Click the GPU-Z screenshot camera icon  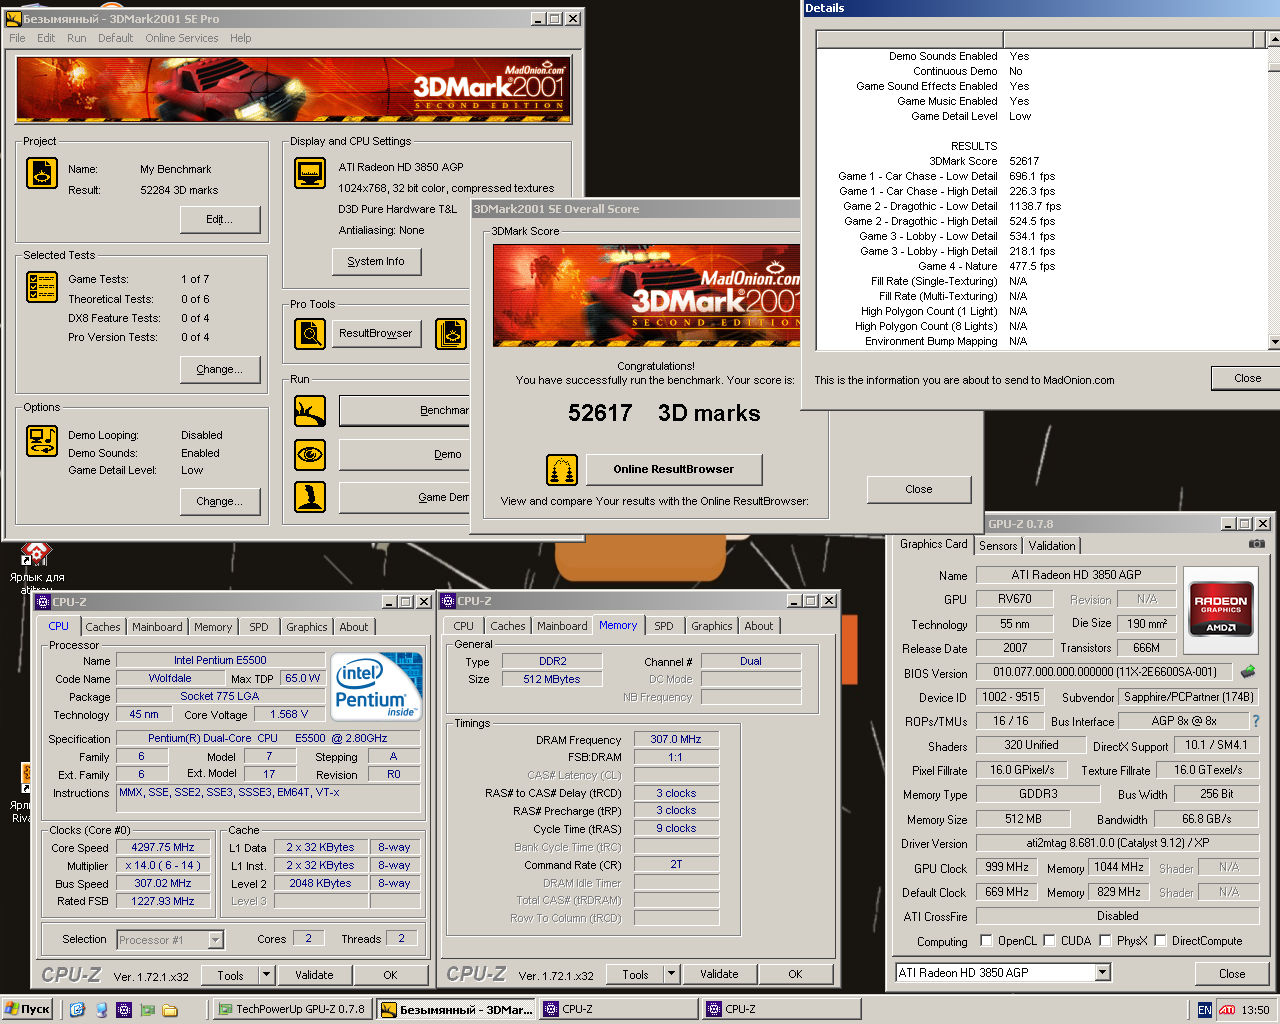1257,544
